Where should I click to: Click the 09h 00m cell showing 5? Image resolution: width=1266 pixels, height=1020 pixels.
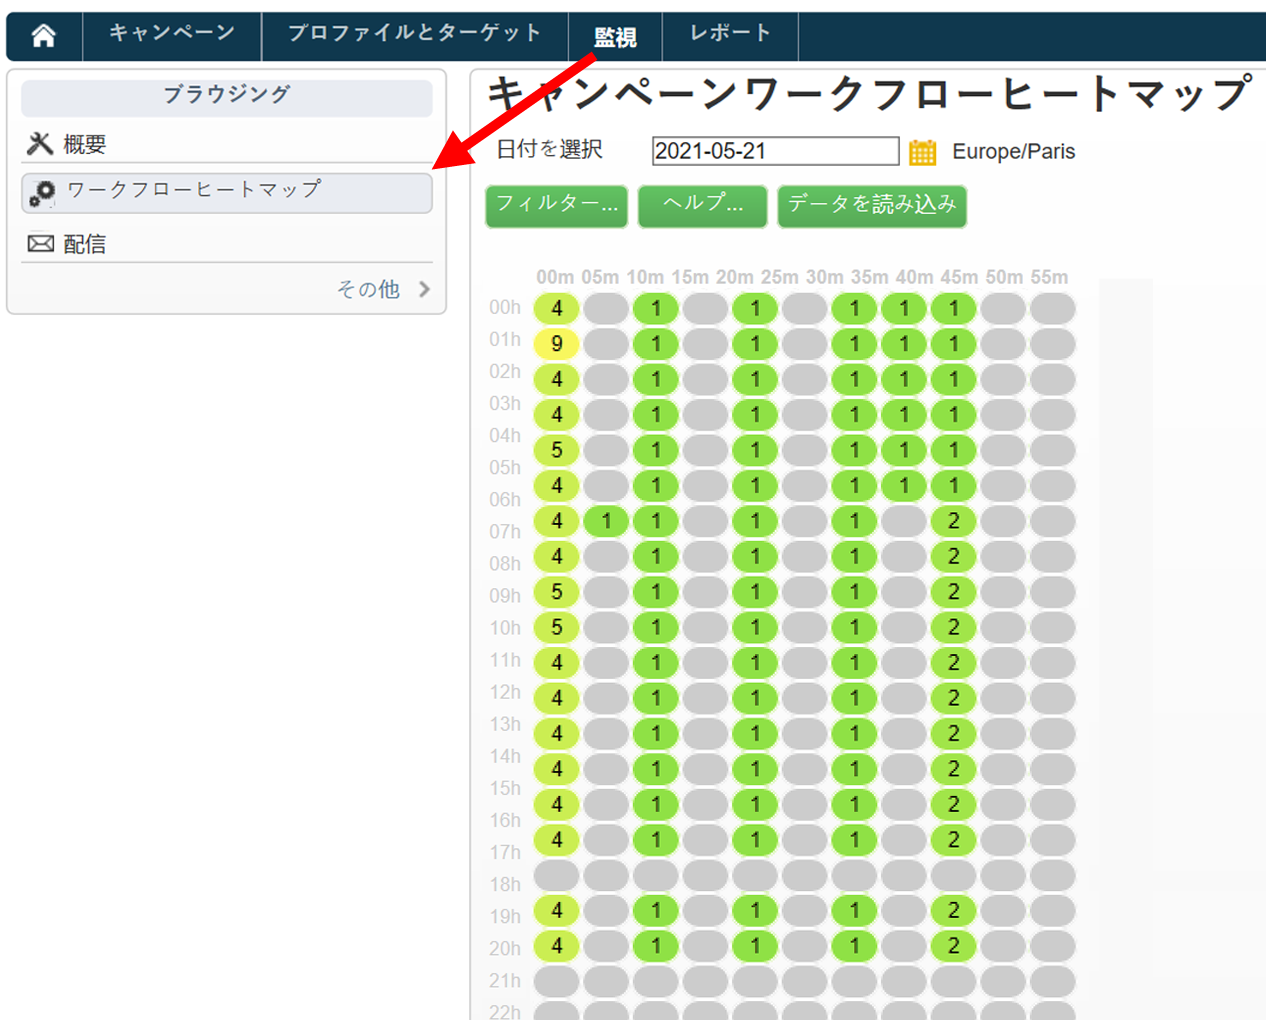[x=556, y=592]
